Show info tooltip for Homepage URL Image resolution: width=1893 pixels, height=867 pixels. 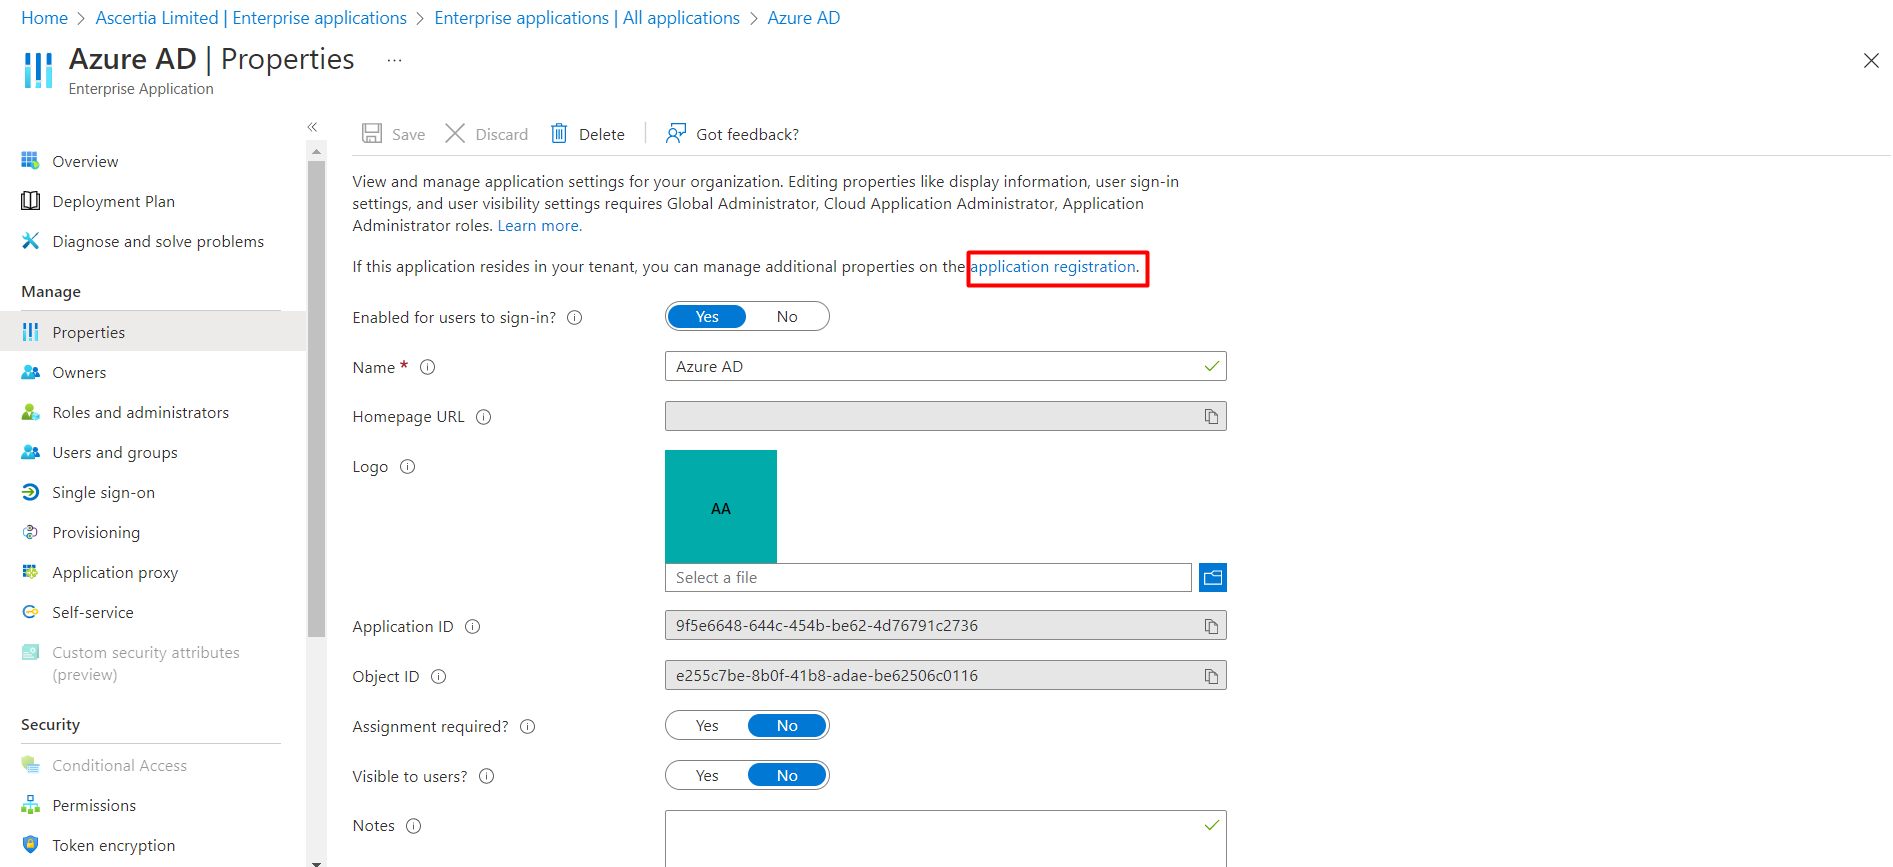coord(484,417)
